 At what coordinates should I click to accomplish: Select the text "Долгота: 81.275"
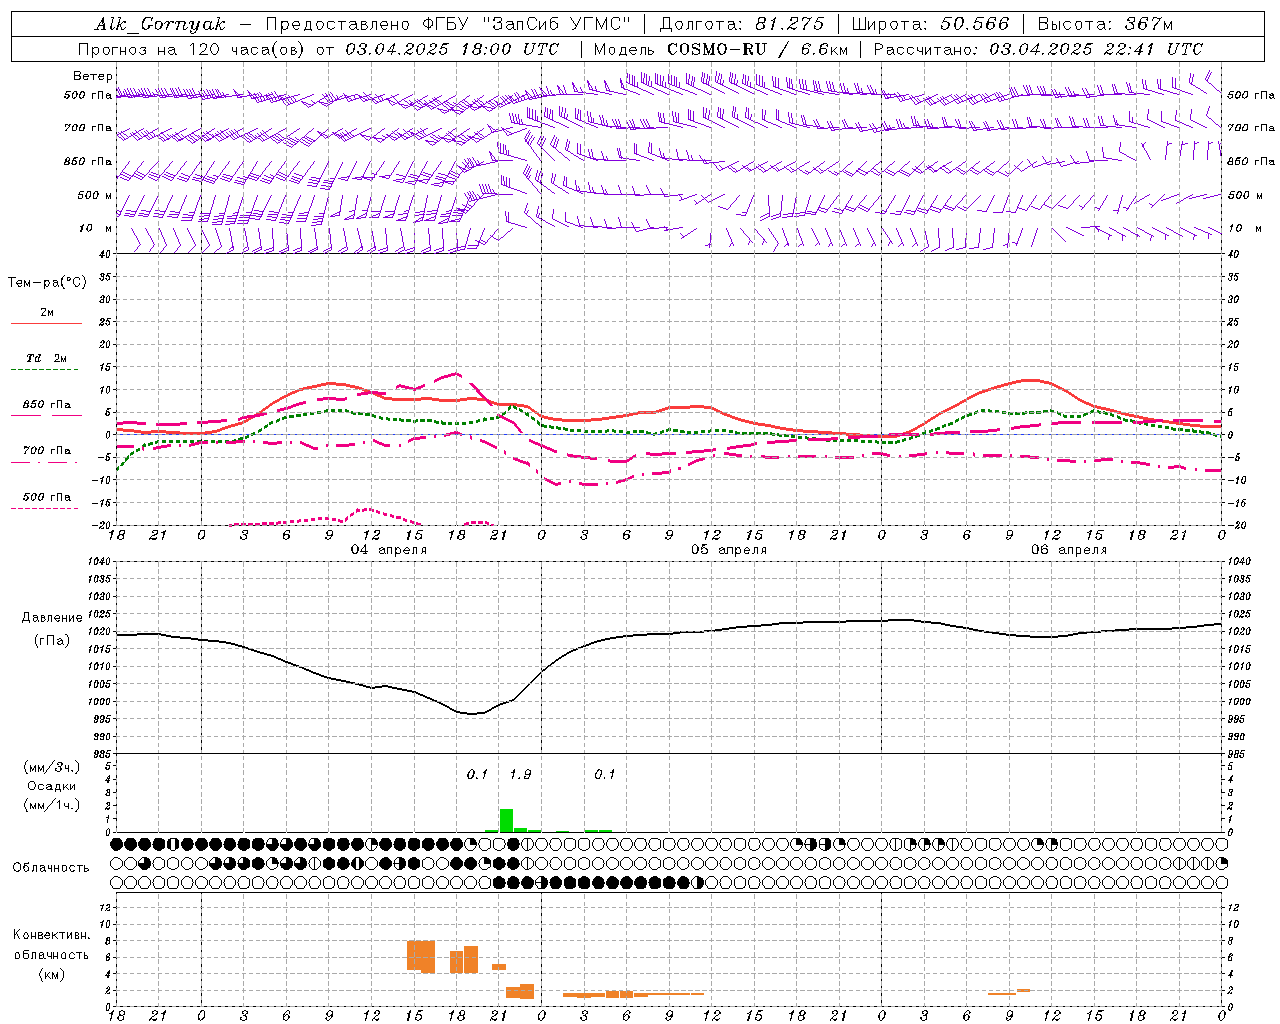coord(742,24)
